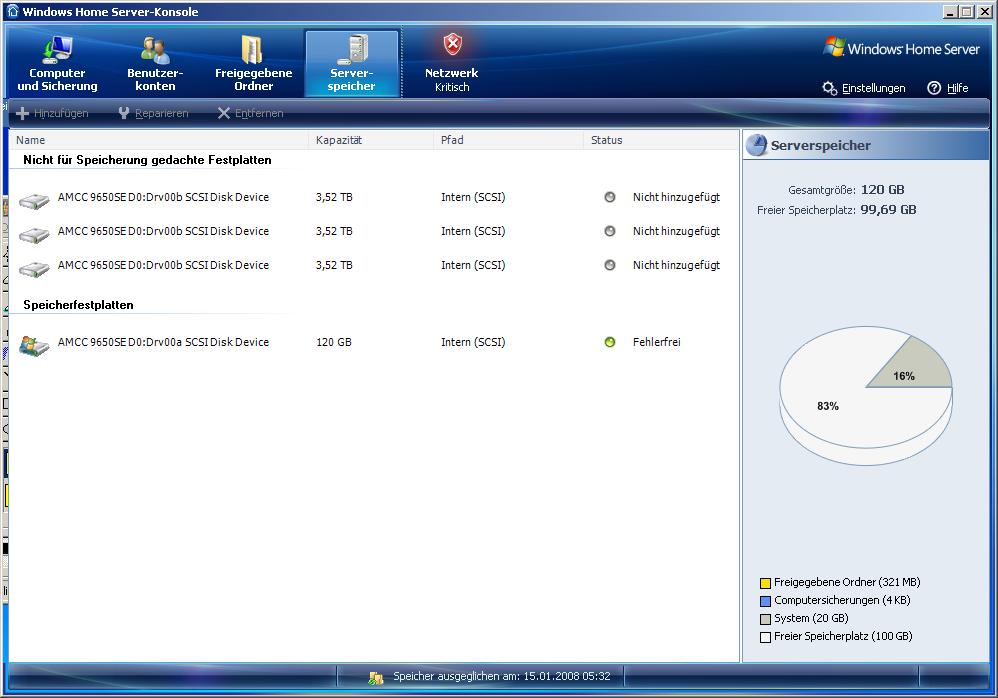Click the Serverspeicher server tower icon
This screenshot has width=998, height=698.
click(x=354, y=49)
